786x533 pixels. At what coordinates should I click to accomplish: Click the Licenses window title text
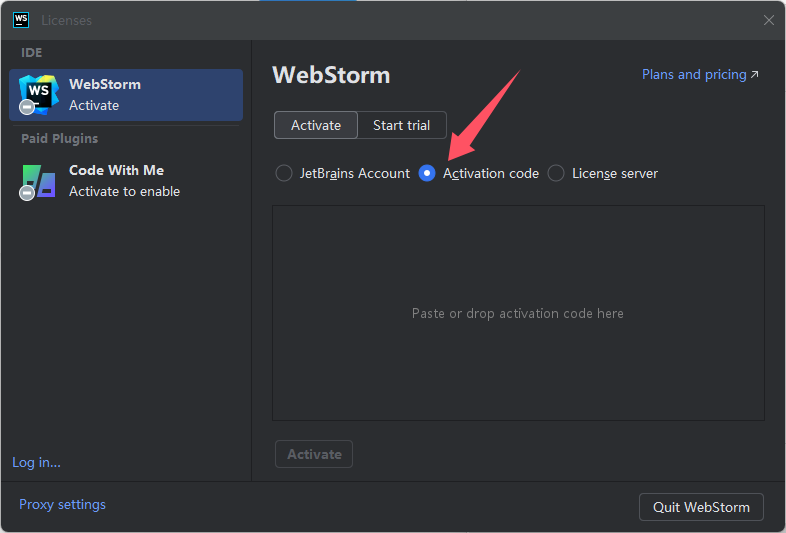(66, 21)
